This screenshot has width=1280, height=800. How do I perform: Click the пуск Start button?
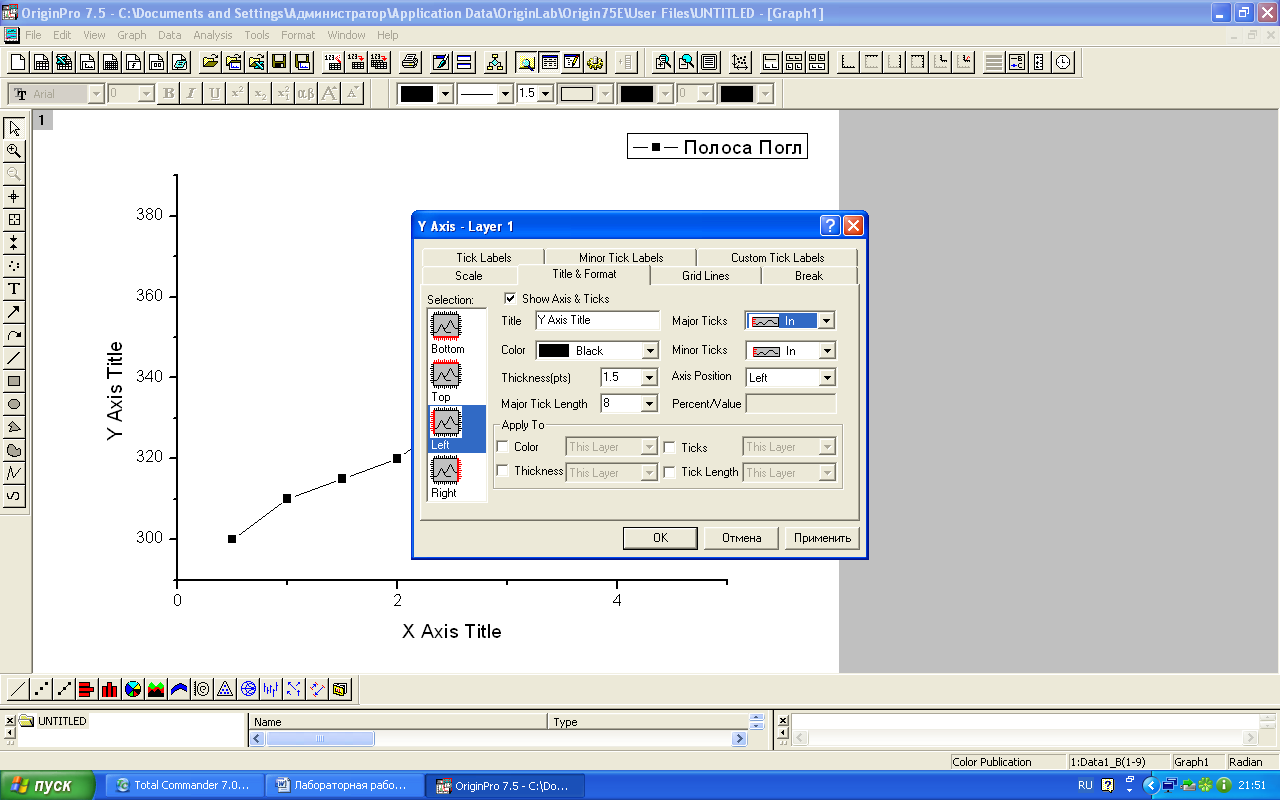tap(48, 785)
